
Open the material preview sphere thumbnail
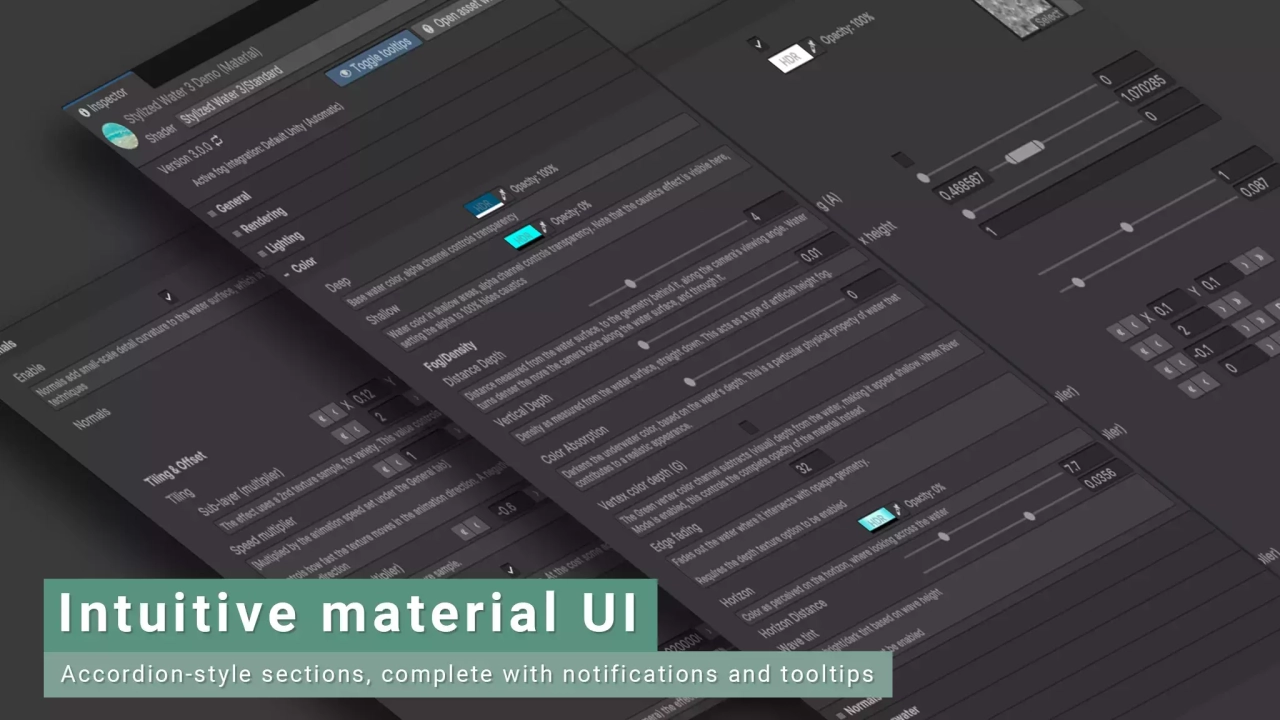(118, 135)
